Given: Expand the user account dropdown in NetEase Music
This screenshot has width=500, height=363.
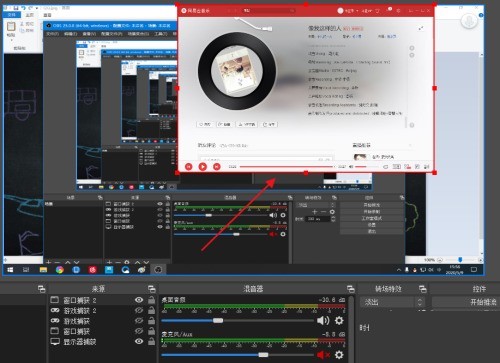Looking at the screenshot, I should click(x=357, y=11).
